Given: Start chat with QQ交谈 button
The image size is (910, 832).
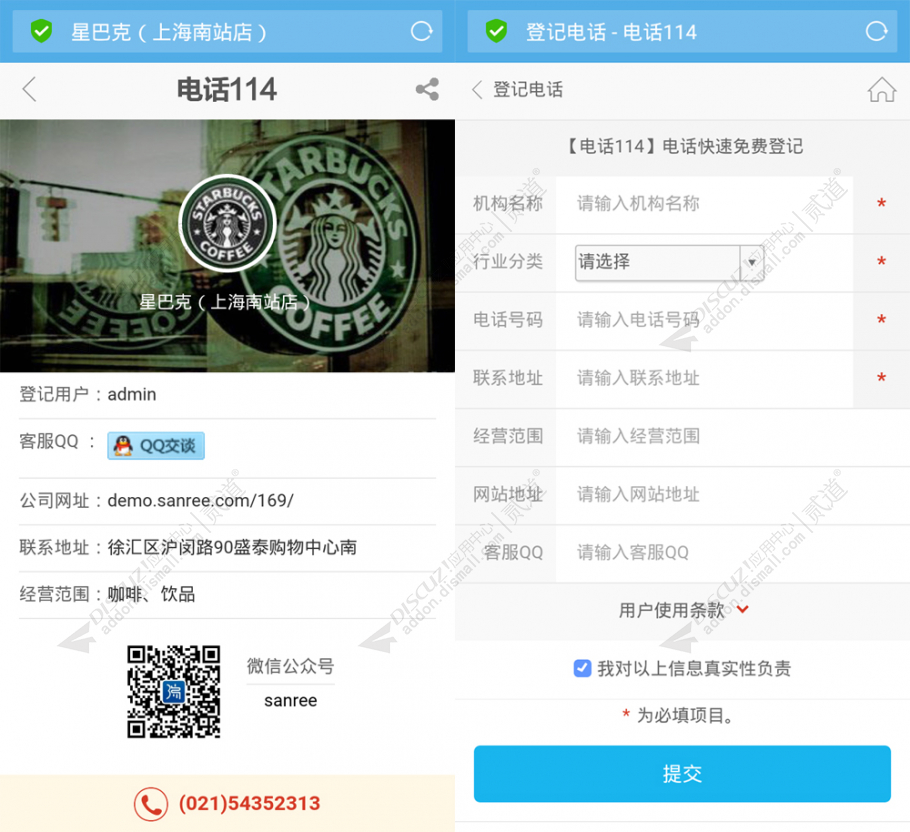Looking at the screenshot, I should 156,446.
